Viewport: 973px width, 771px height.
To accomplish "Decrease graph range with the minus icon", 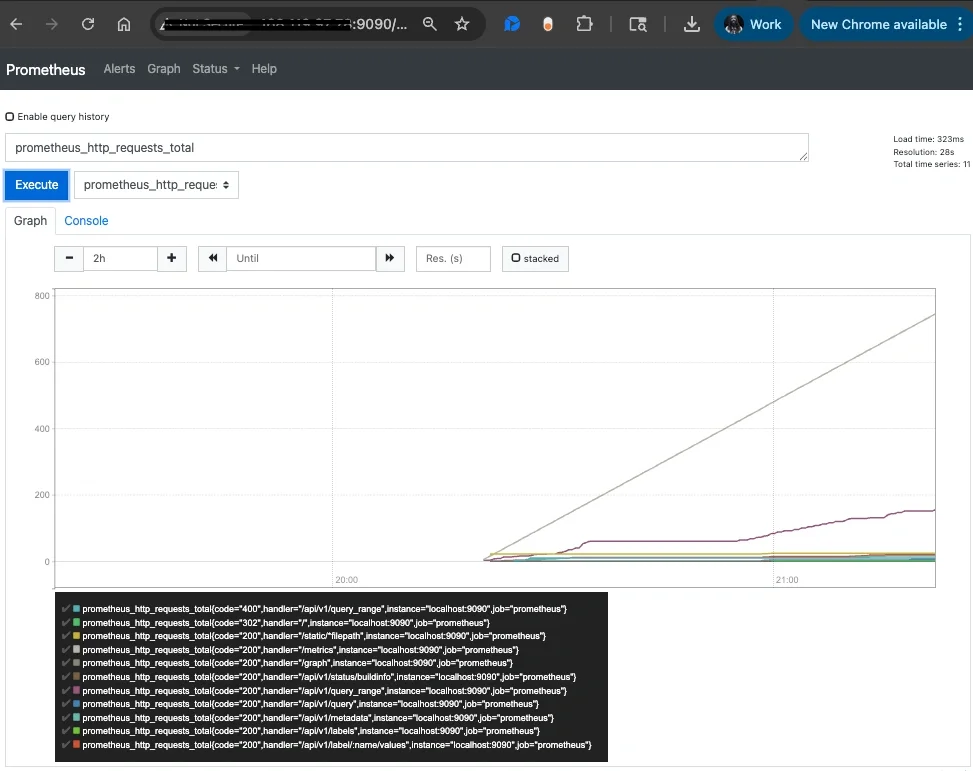I will (x=68, y=258).
